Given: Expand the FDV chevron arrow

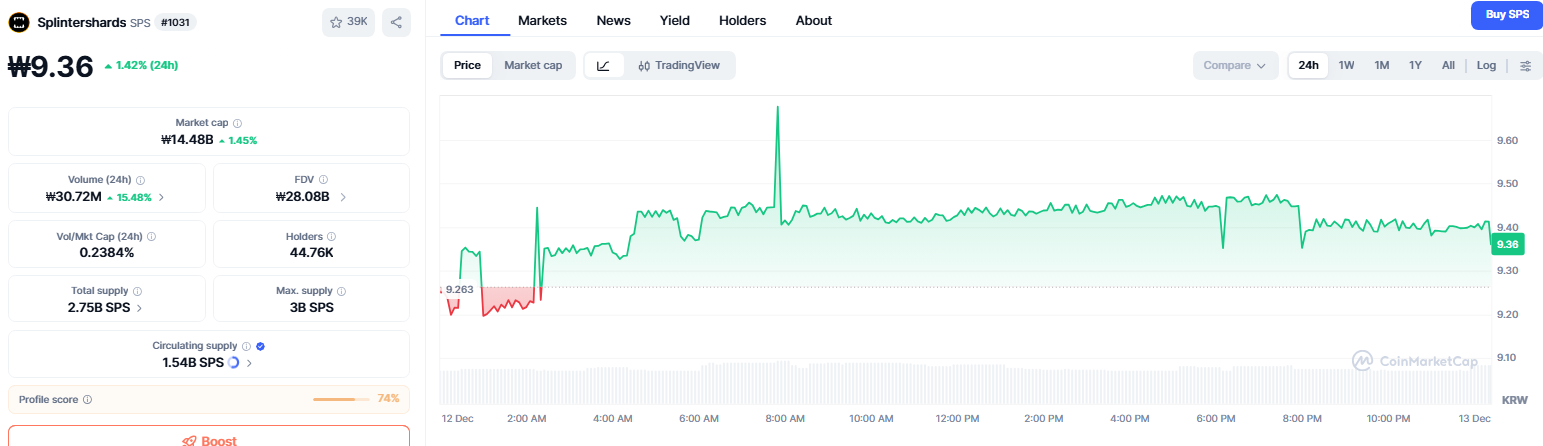Looking at the screenshot, I should tap(343, 197).
